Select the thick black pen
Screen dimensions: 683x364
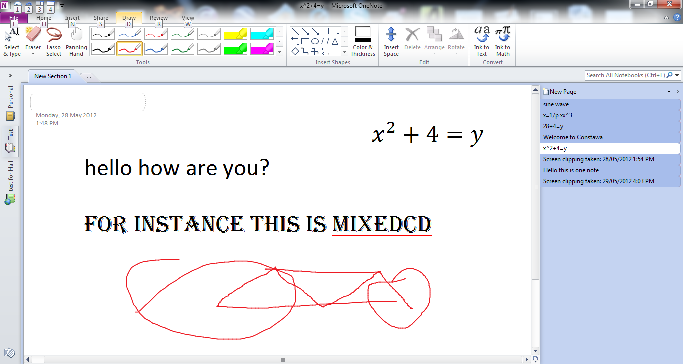coord(103,48)
